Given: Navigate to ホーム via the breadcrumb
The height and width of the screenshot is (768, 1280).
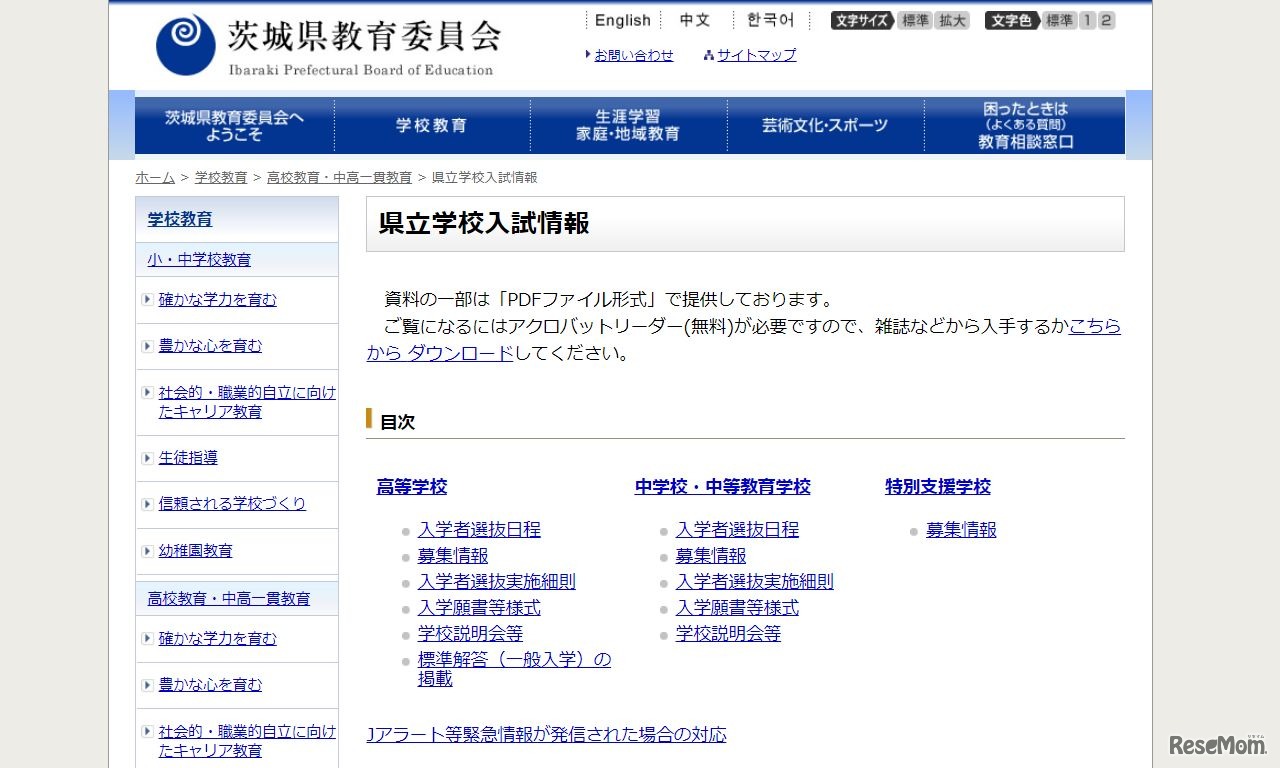Looking at the screenshot, I should [154, 177].
